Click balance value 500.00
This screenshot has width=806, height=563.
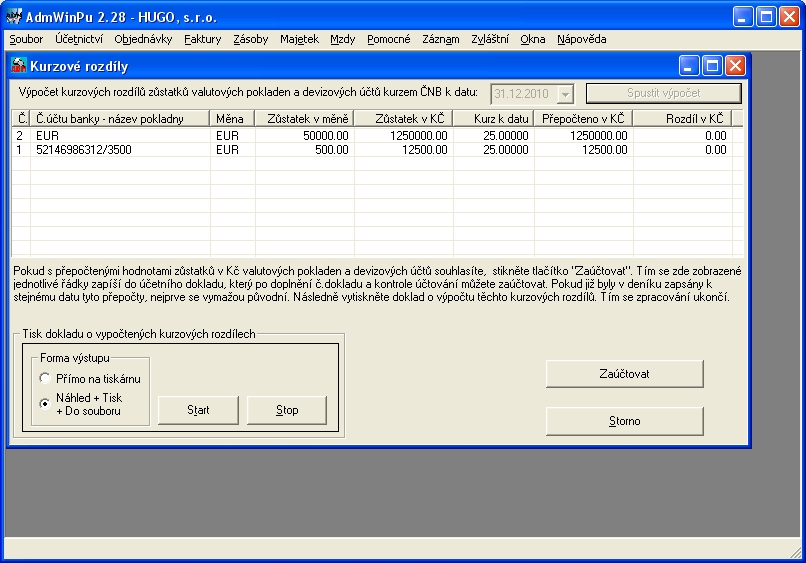click(304, 150)
